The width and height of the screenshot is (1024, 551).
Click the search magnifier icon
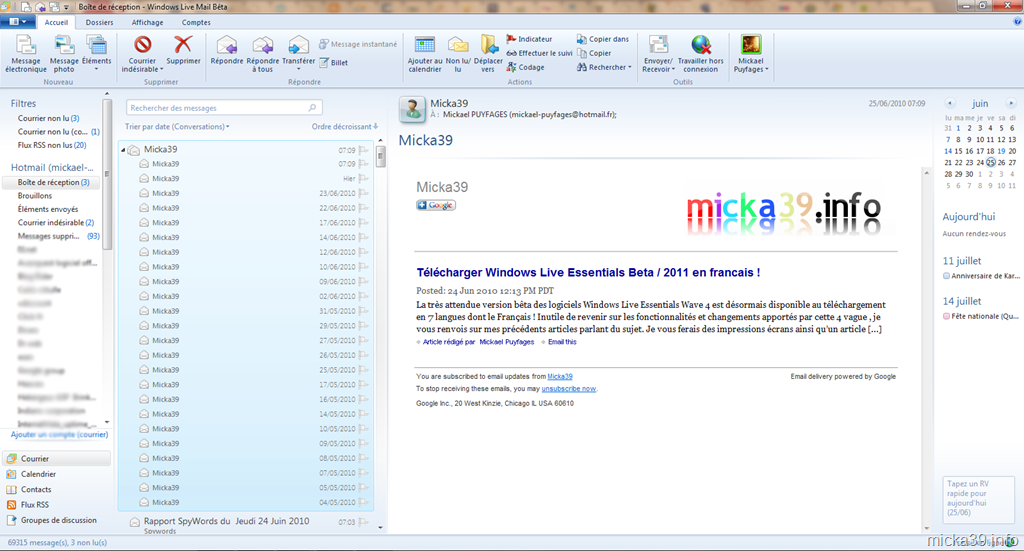312,108
